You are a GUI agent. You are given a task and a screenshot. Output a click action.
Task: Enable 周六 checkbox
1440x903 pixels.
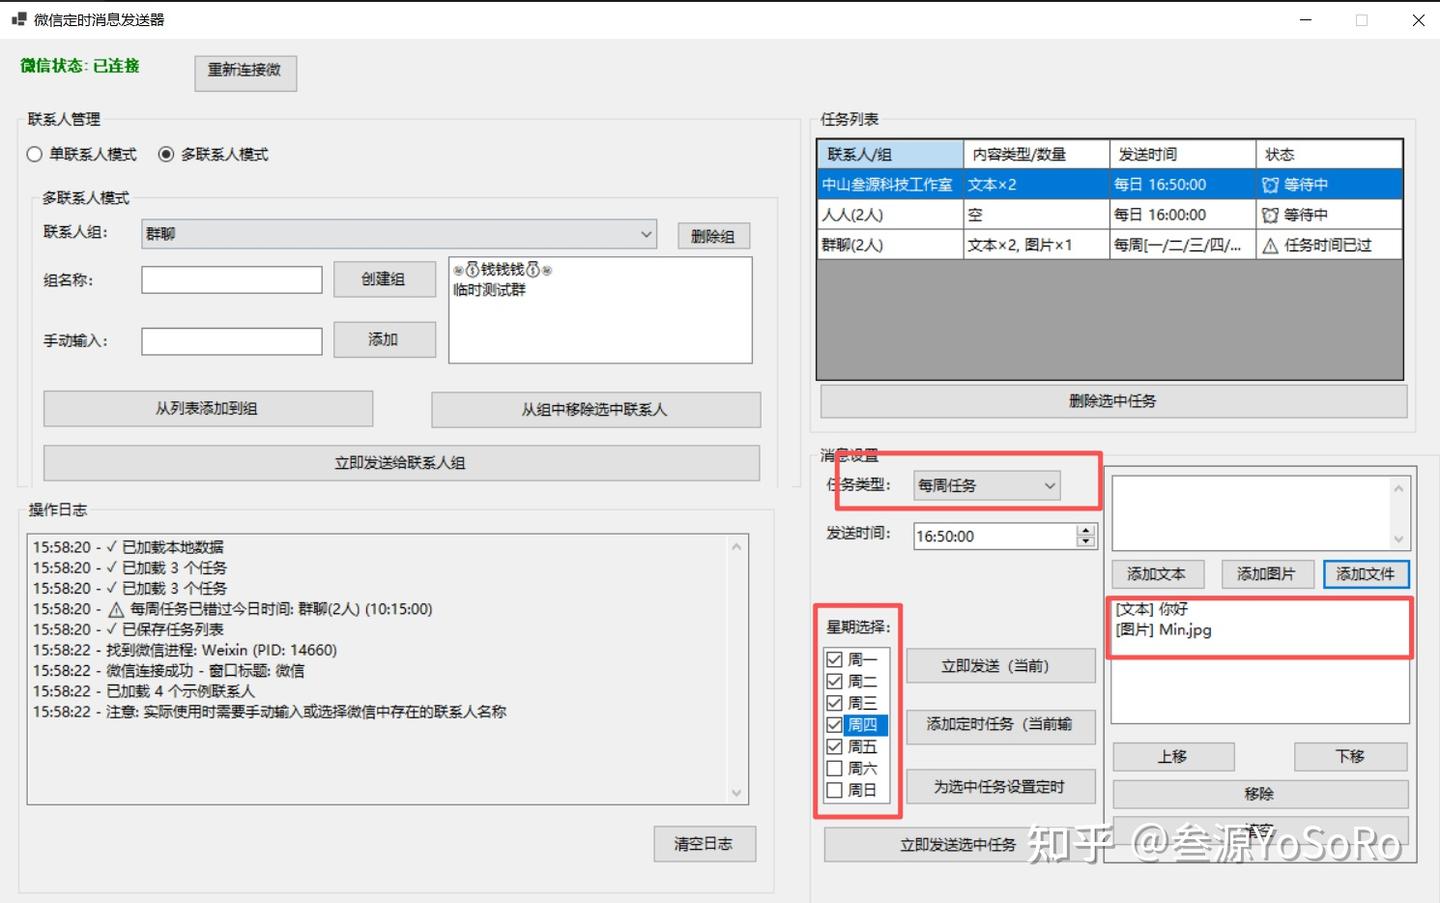click(834, 768)
